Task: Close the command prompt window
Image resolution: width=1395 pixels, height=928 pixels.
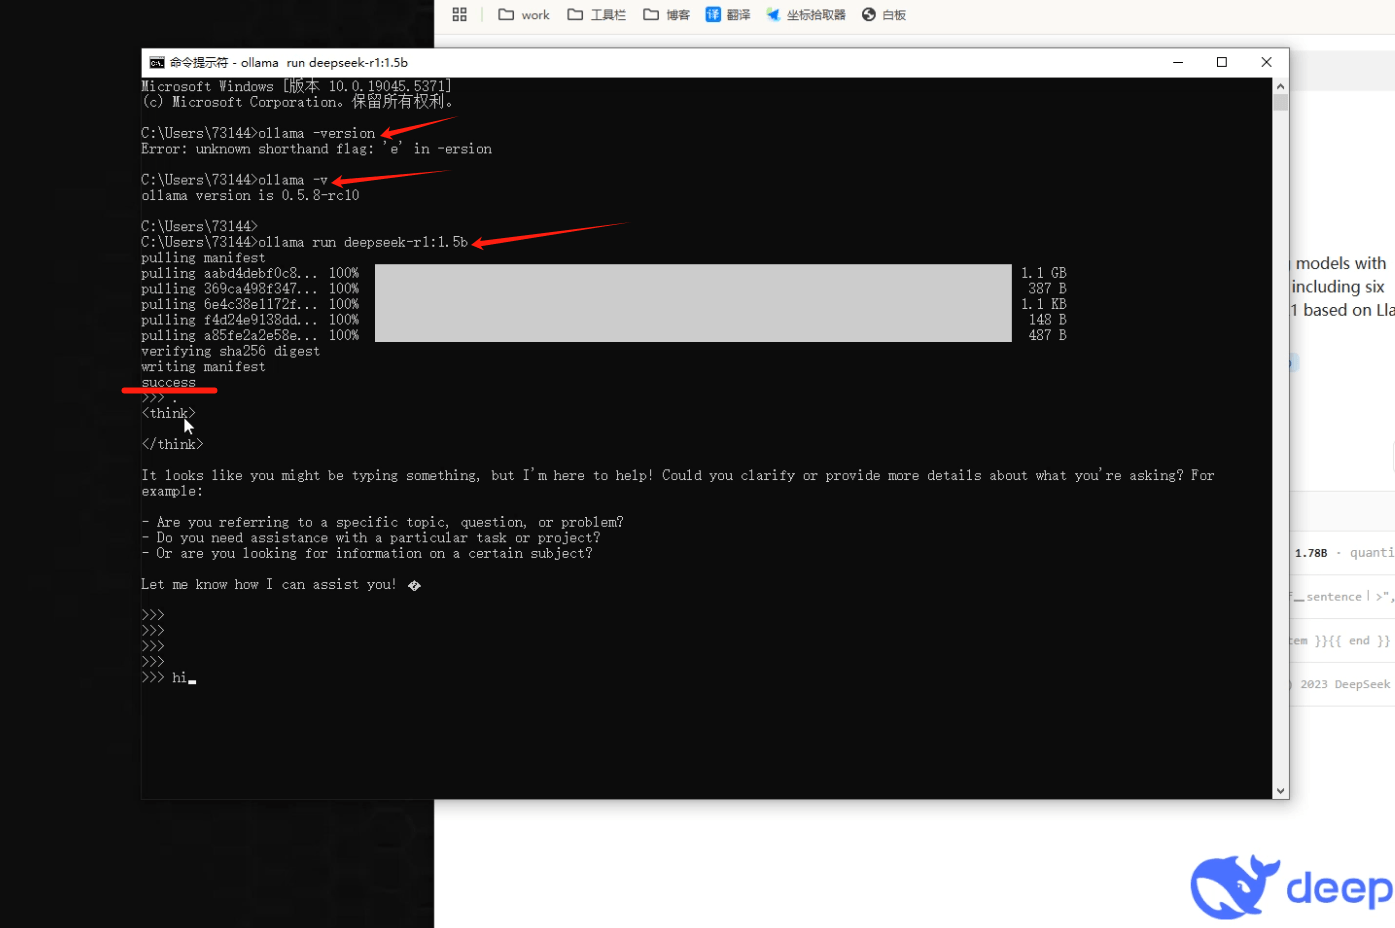Action: (1266, 62)
